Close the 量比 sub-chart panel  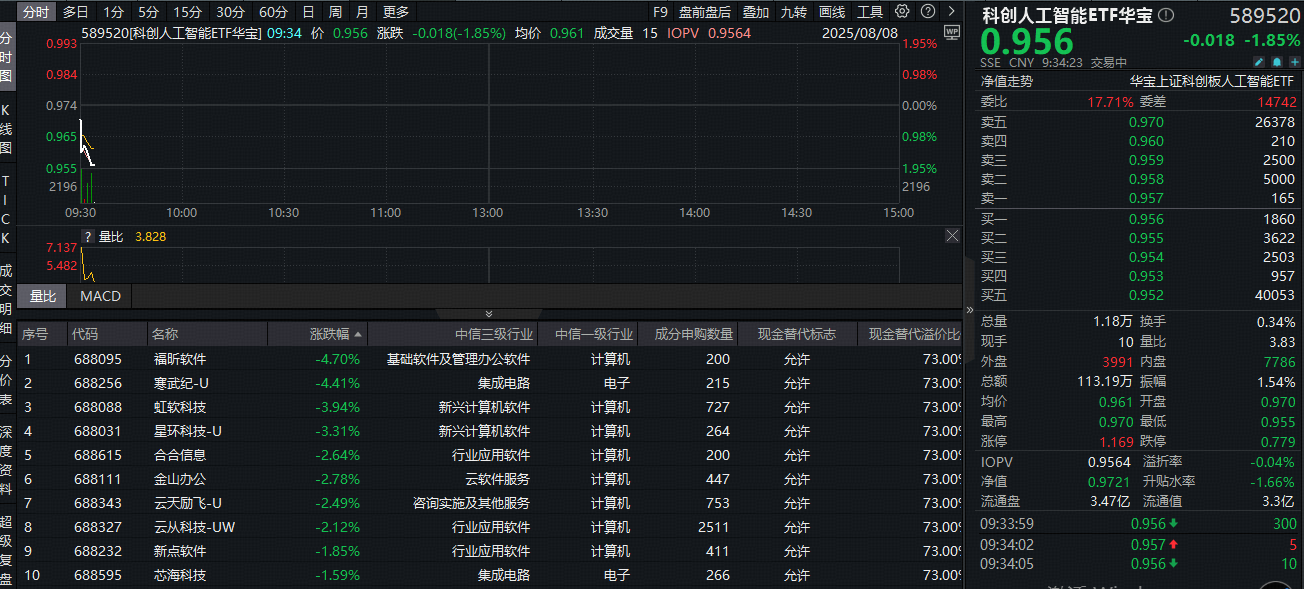click(x=952, y=236)
